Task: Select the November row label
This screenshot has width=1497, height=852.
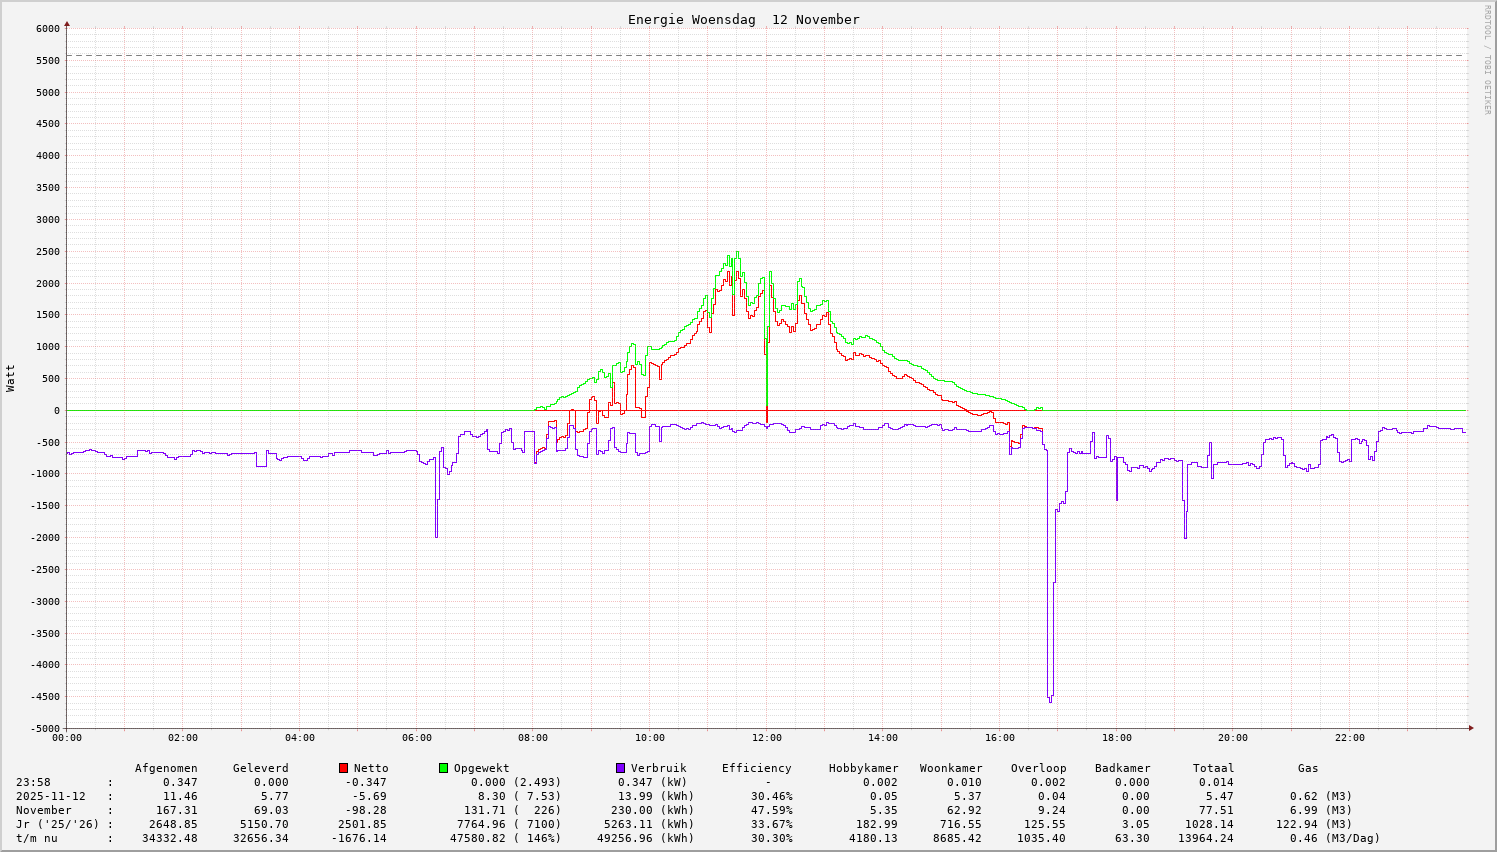Action: pos(43,810)
